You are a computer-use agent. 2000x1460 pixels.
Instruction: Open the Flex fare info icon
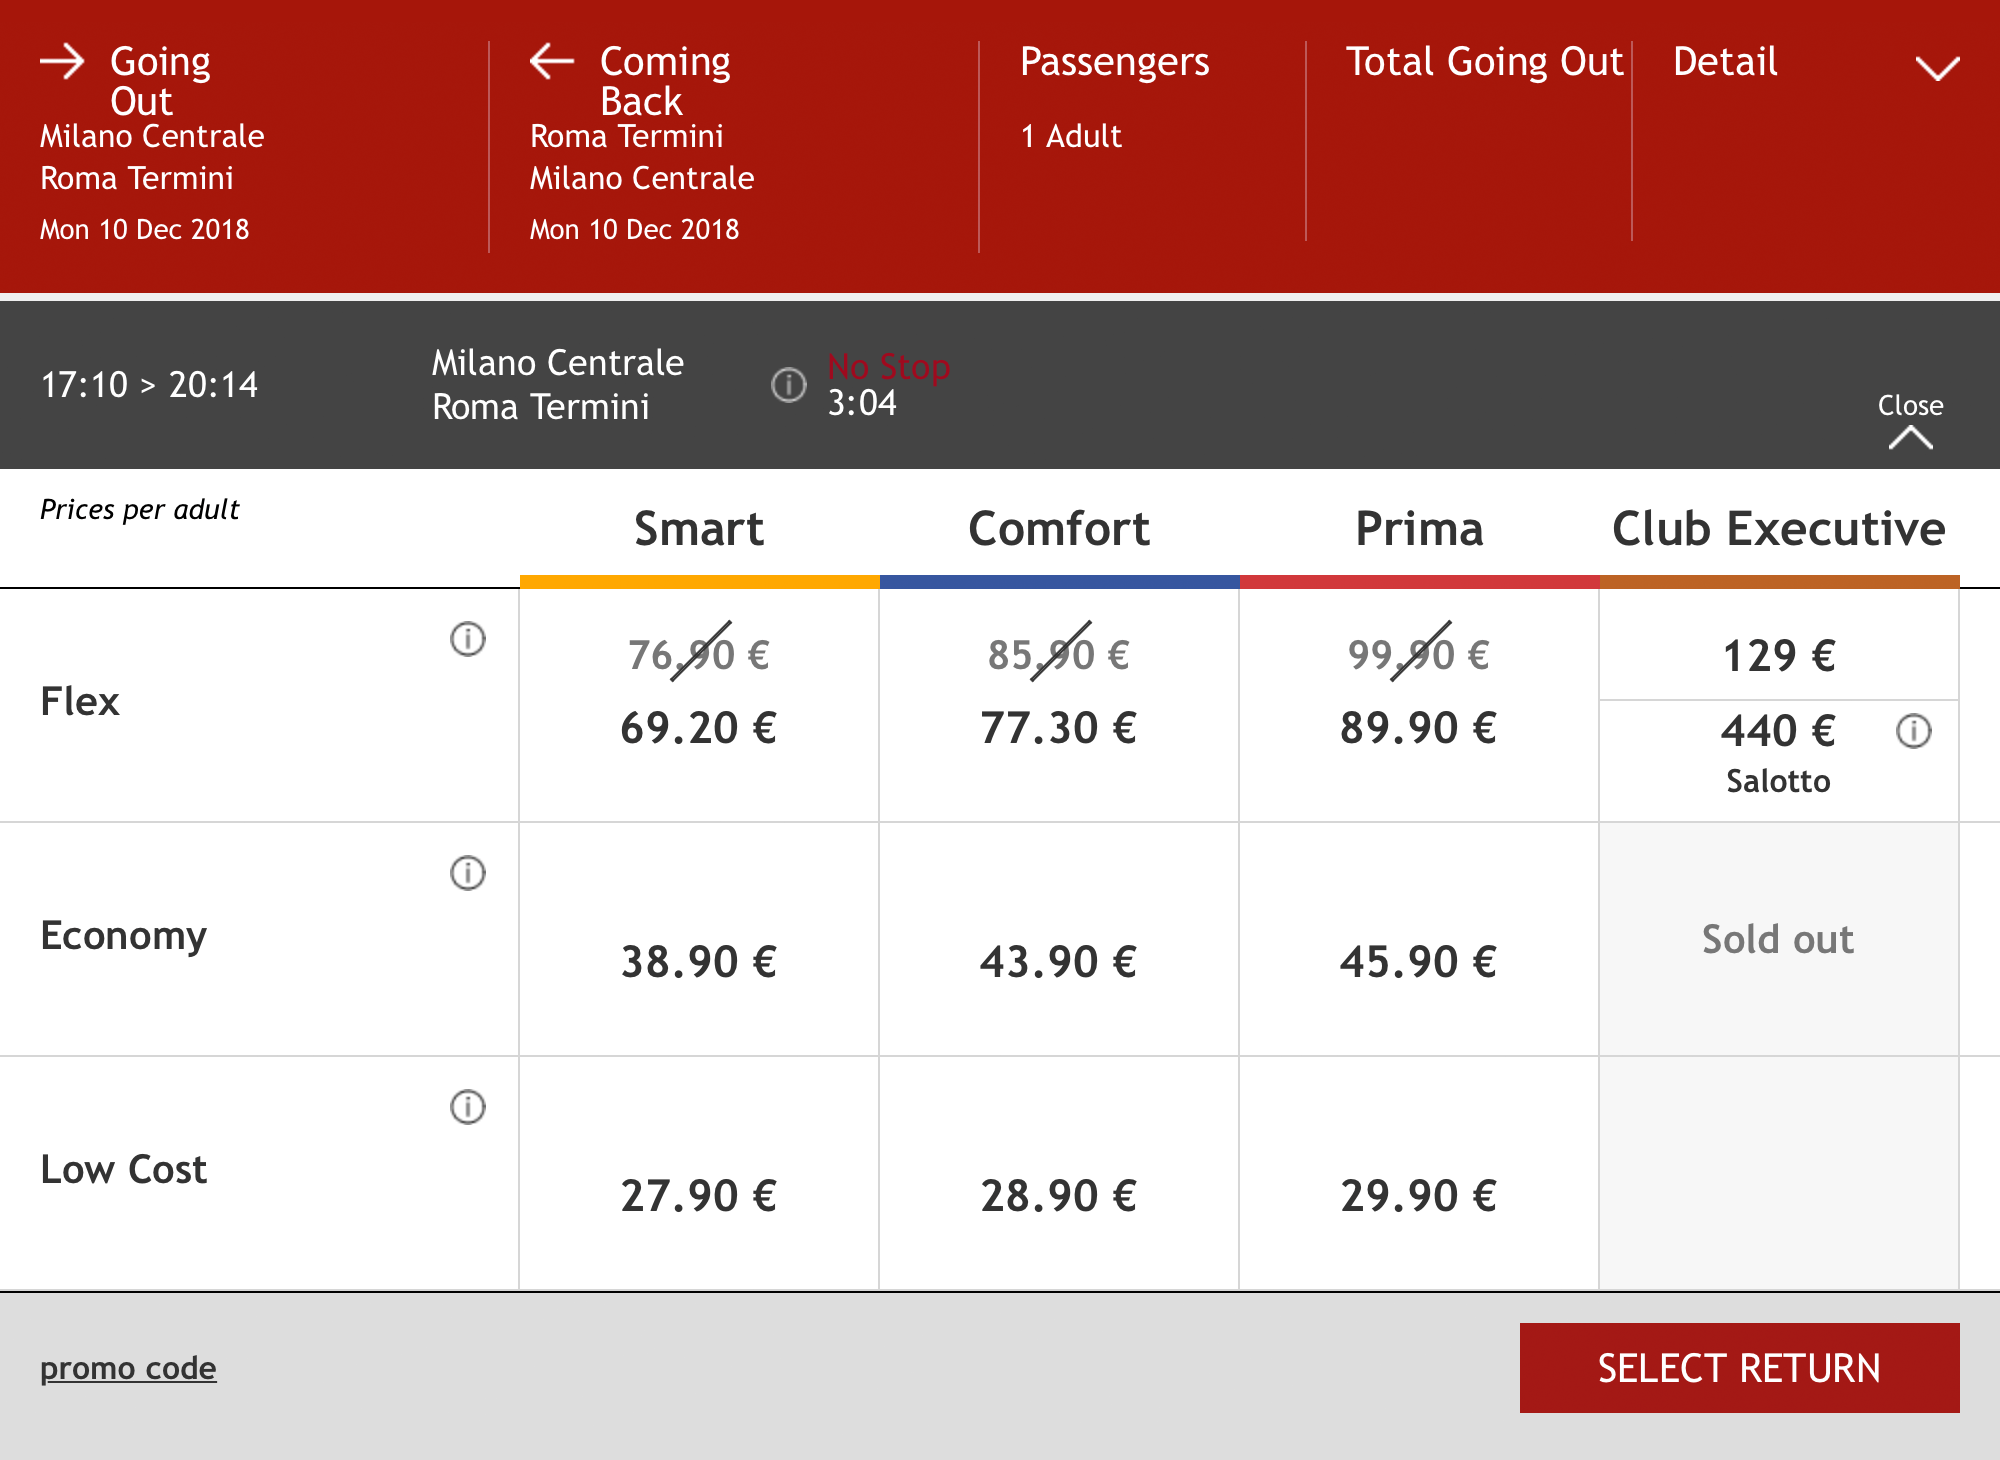click(468, 638)
